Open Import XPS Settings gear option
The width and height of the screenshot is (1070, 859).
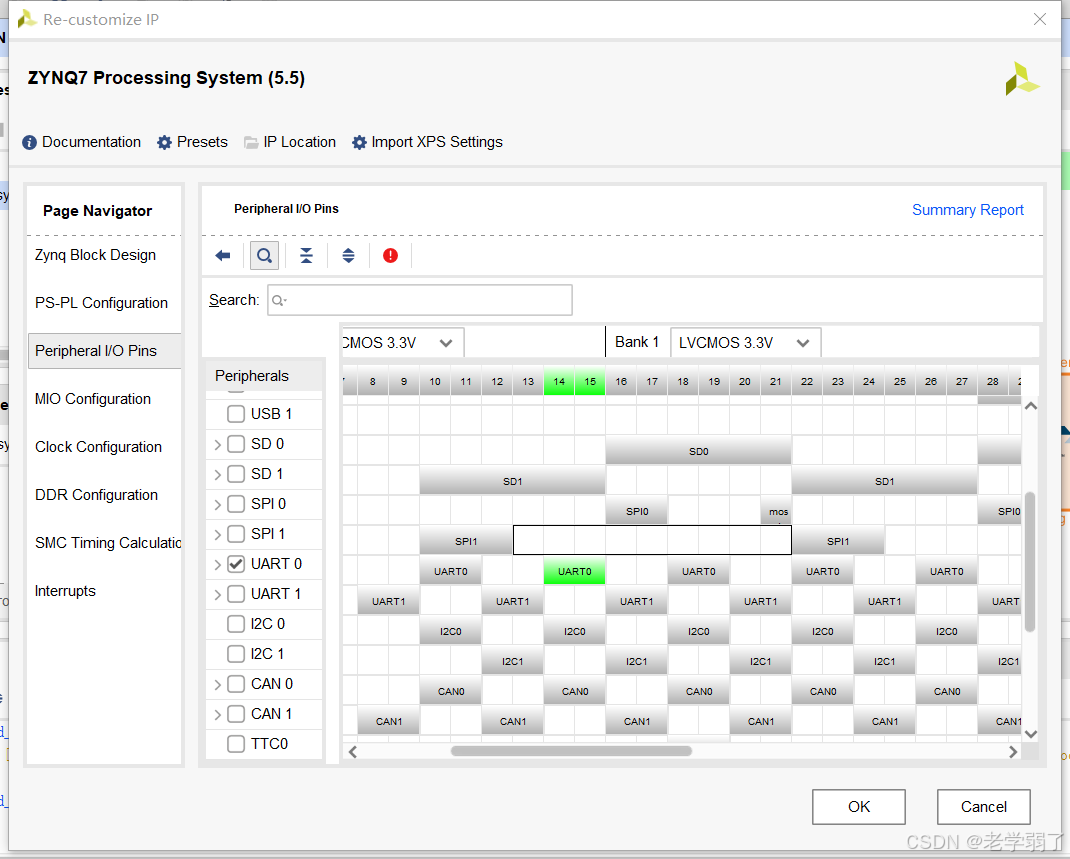[x=427, y=142]
